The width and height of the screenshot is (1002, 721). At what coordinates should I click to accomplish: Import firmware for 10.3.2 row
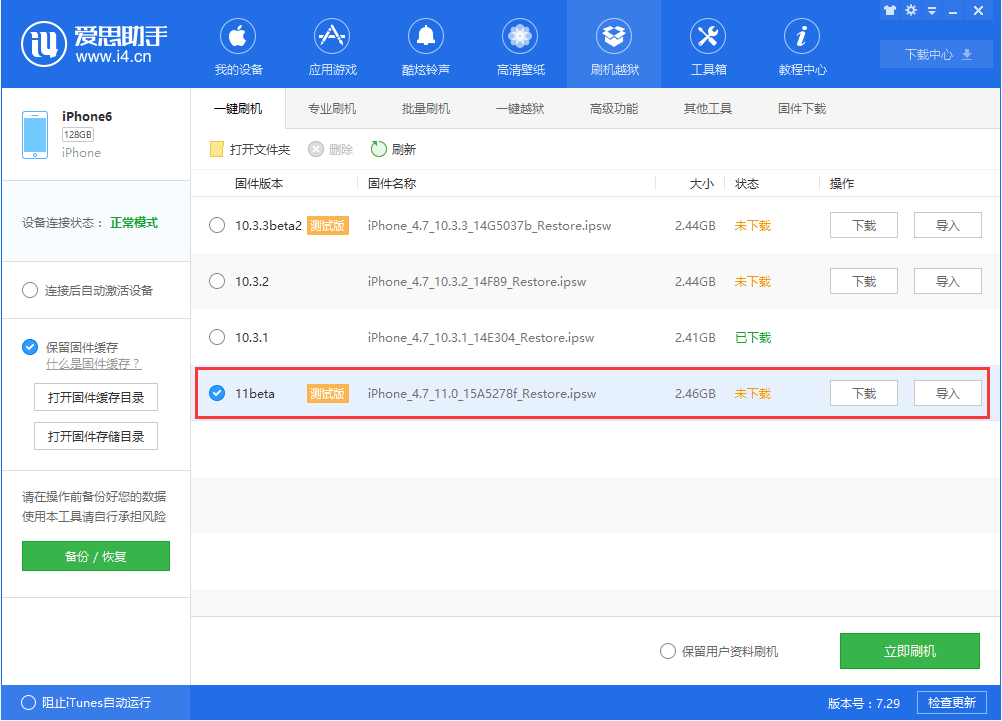click(948, 281)
